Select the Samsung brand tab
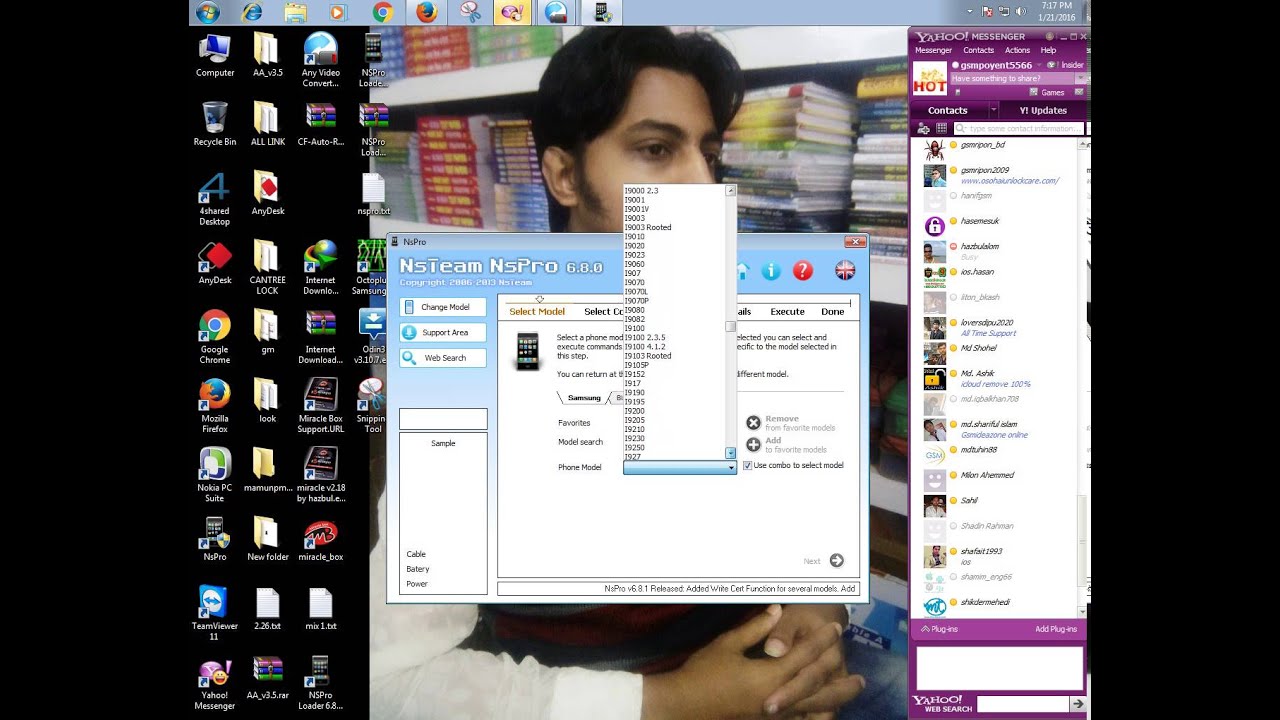The height and width of the screenshot is (720, 1280). pos(584,398)
